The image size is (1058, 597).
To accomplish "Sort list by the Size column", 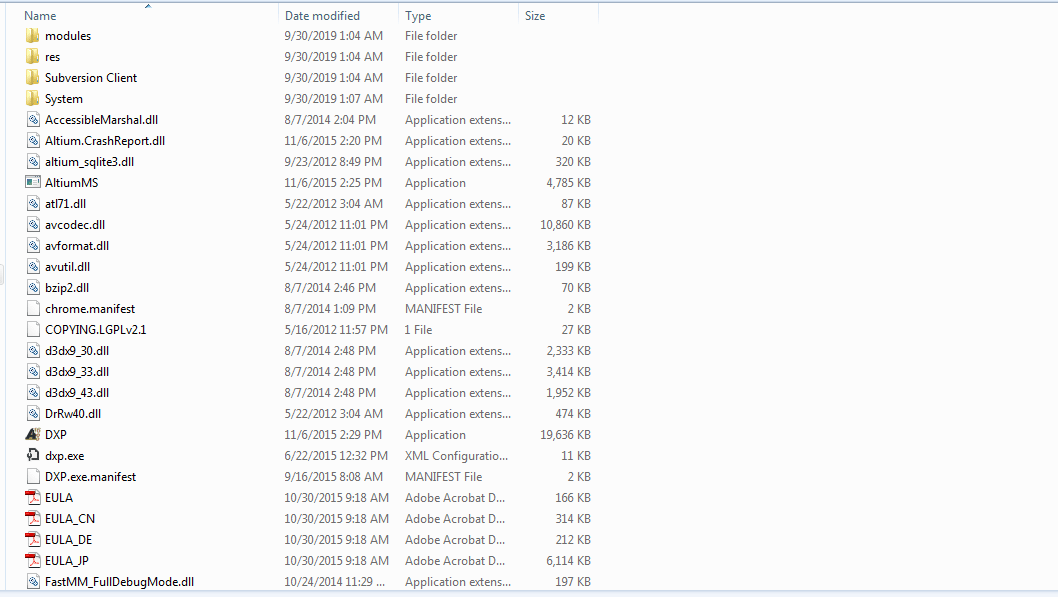I will click(535, 16).
